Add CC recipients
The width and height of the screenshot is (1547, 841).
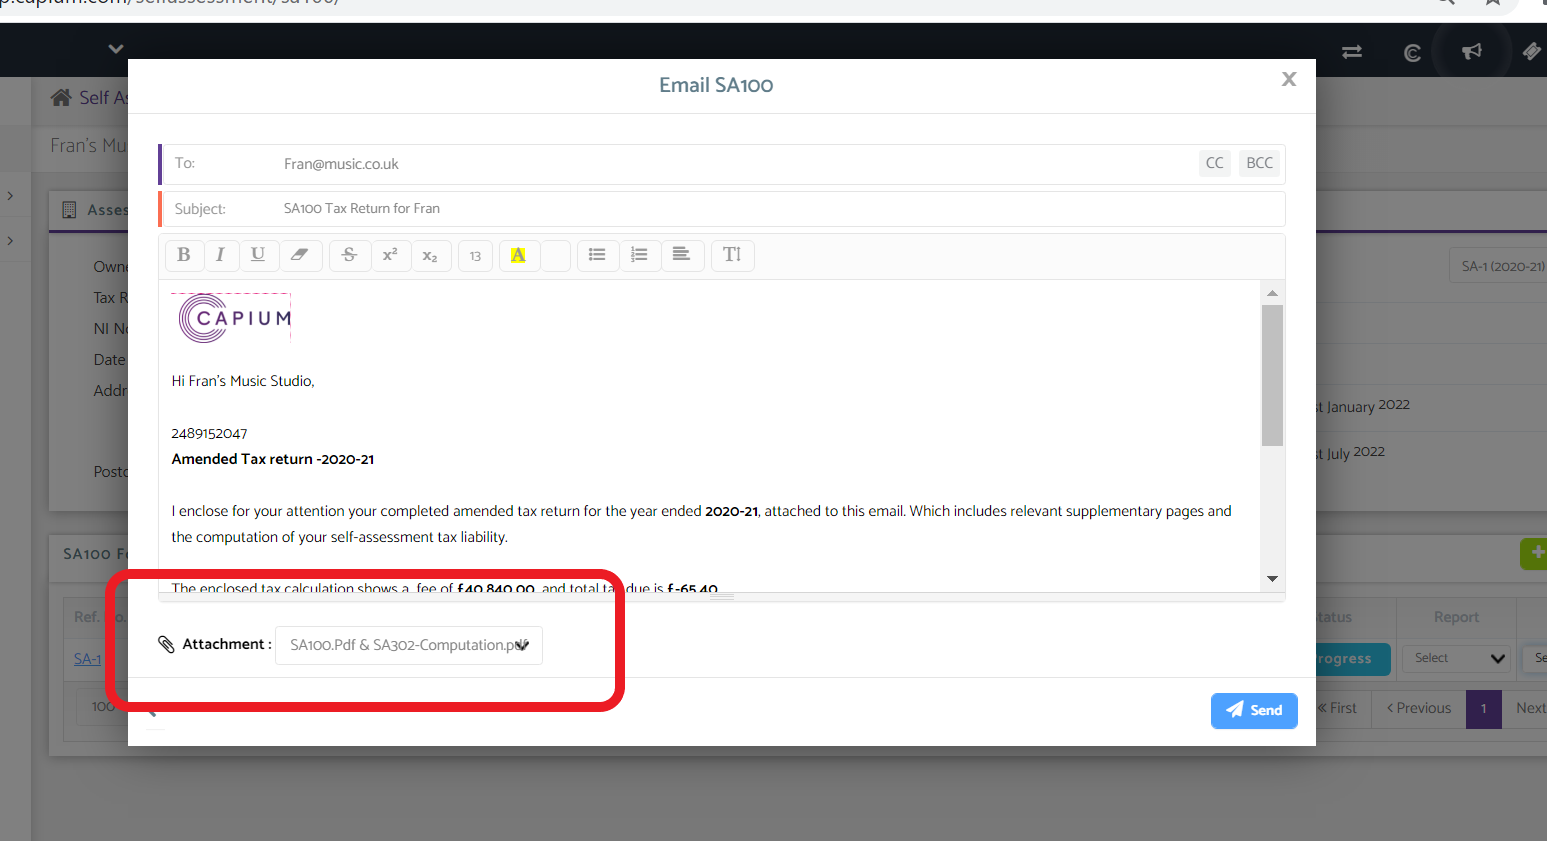tap(1214, 163)
